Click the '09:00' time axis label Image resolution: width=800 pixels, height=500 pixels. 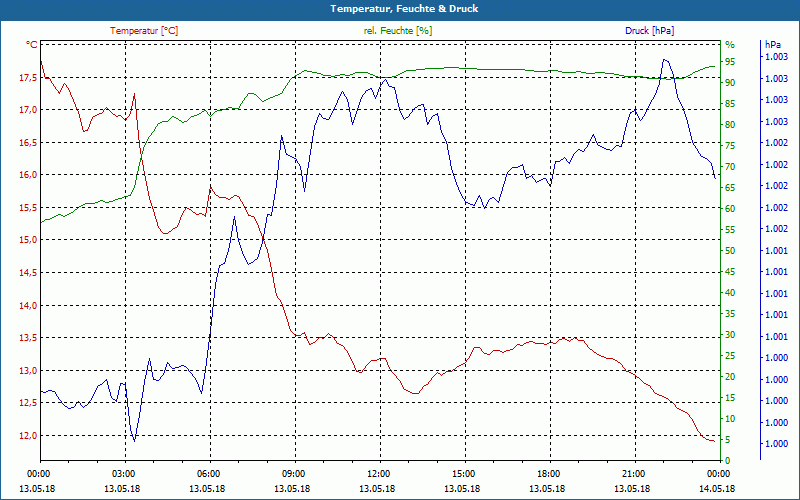(295, 473)
